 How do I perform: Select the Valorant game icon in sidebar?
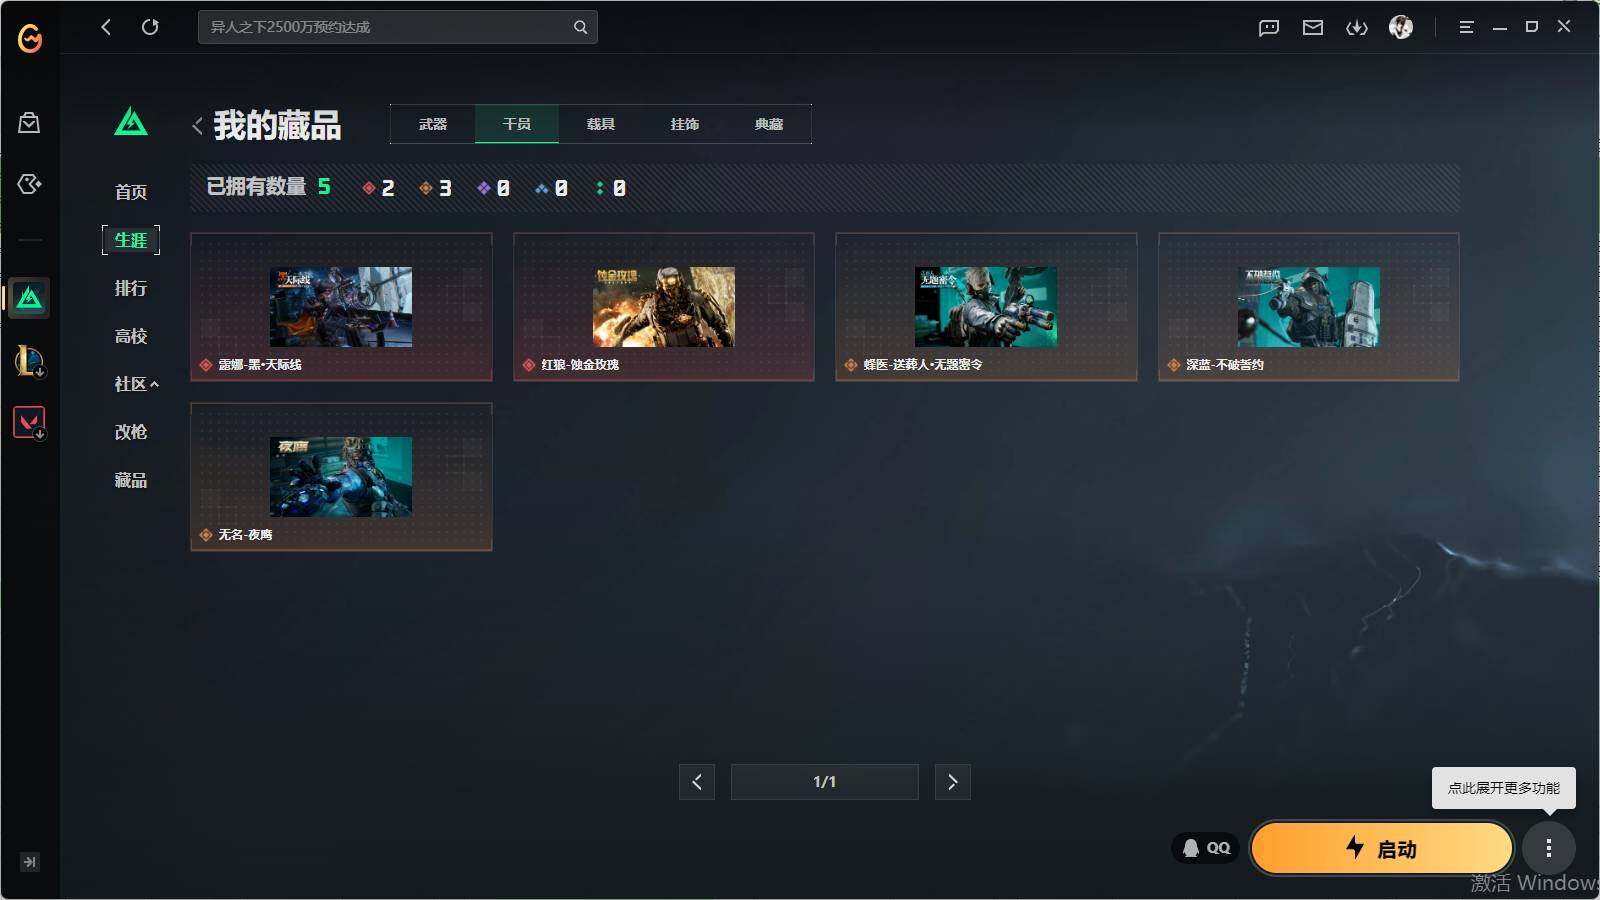coord(29,423)
